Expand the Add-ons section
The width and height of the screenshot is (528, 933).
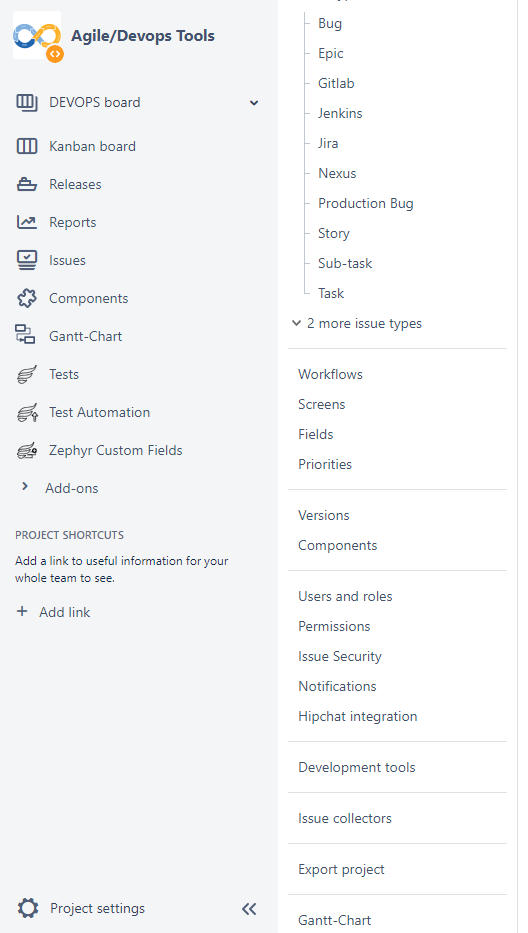coord(25,487)
